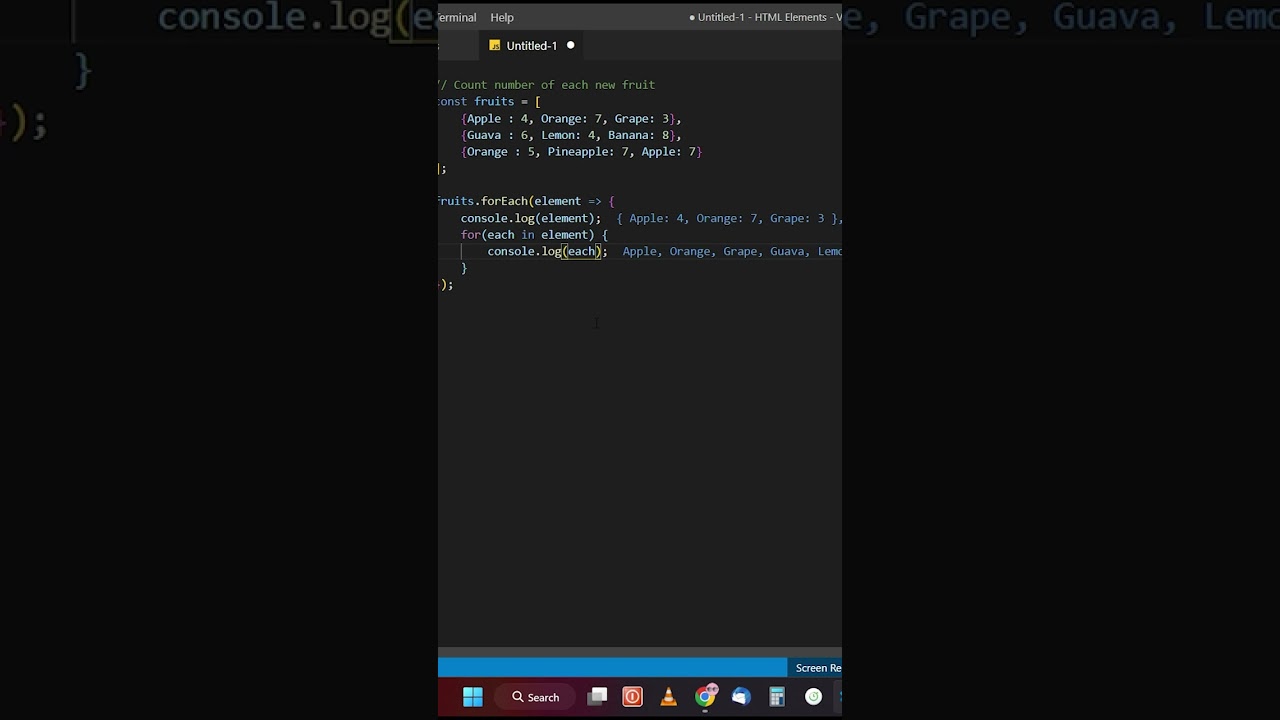Open VLC media player from taskbar

(669, 697)
